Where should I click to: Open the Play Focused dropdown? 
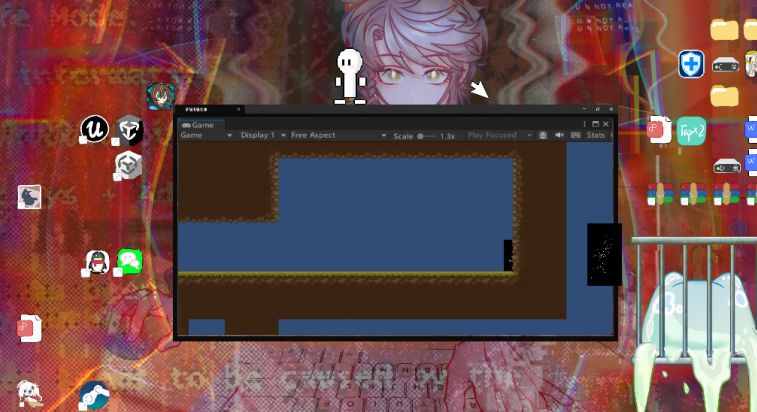tap(500, 135)
